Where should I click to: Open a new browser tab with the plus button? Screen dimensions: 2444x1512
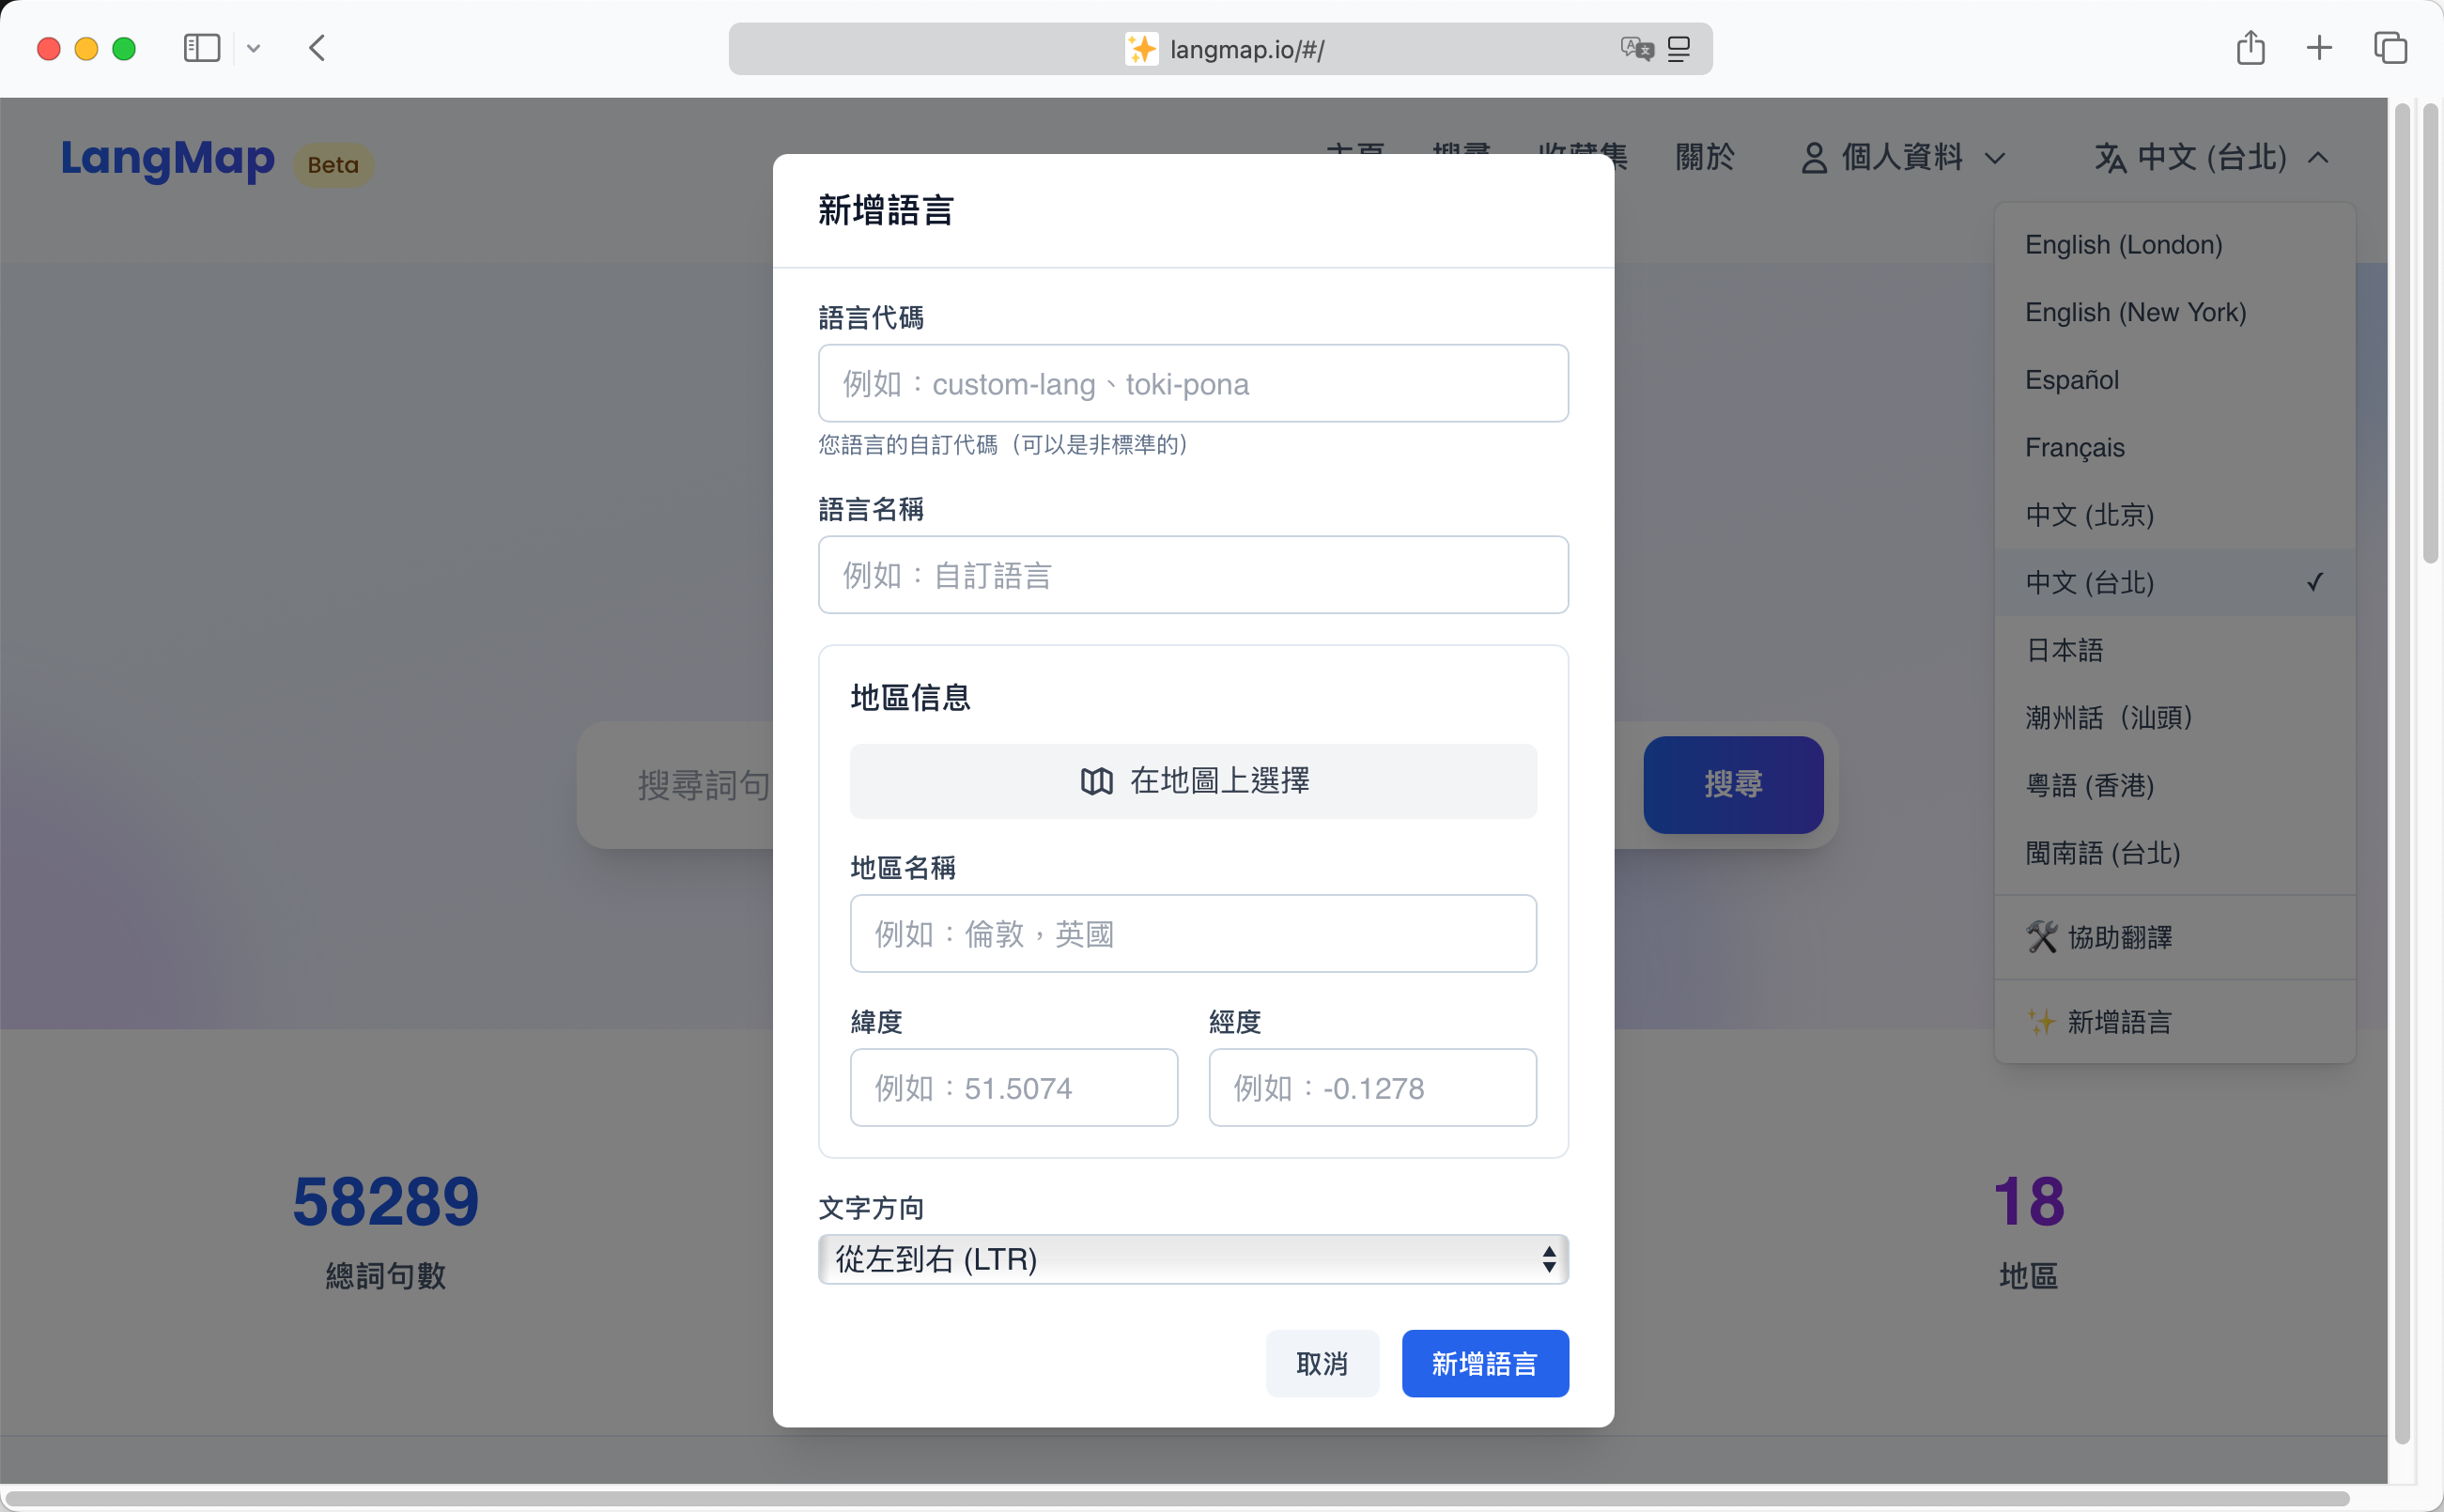[2318, 47]
